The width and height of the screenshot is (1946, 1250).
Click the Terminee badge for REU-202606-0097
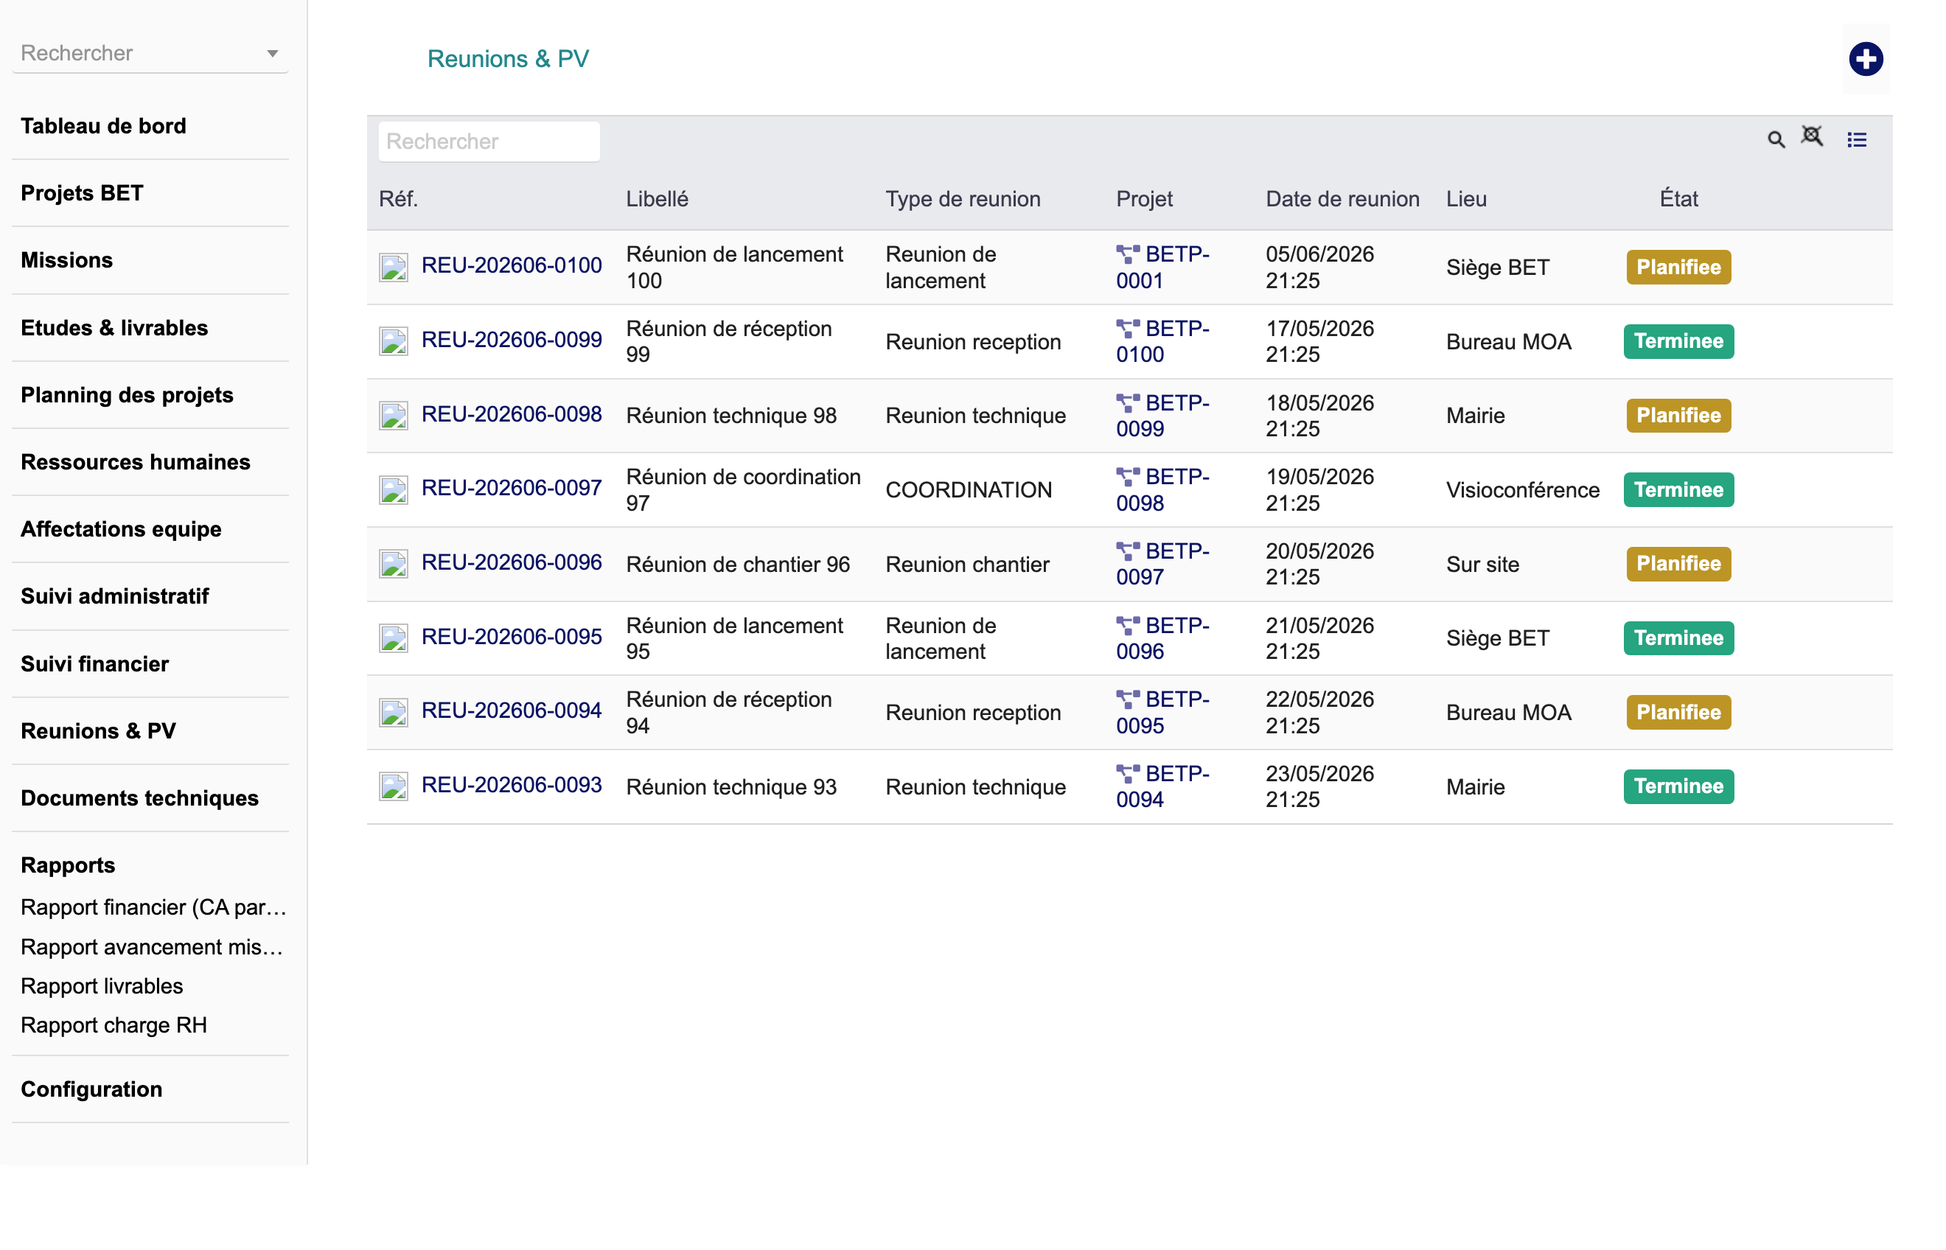click(x=1679, y=490)
